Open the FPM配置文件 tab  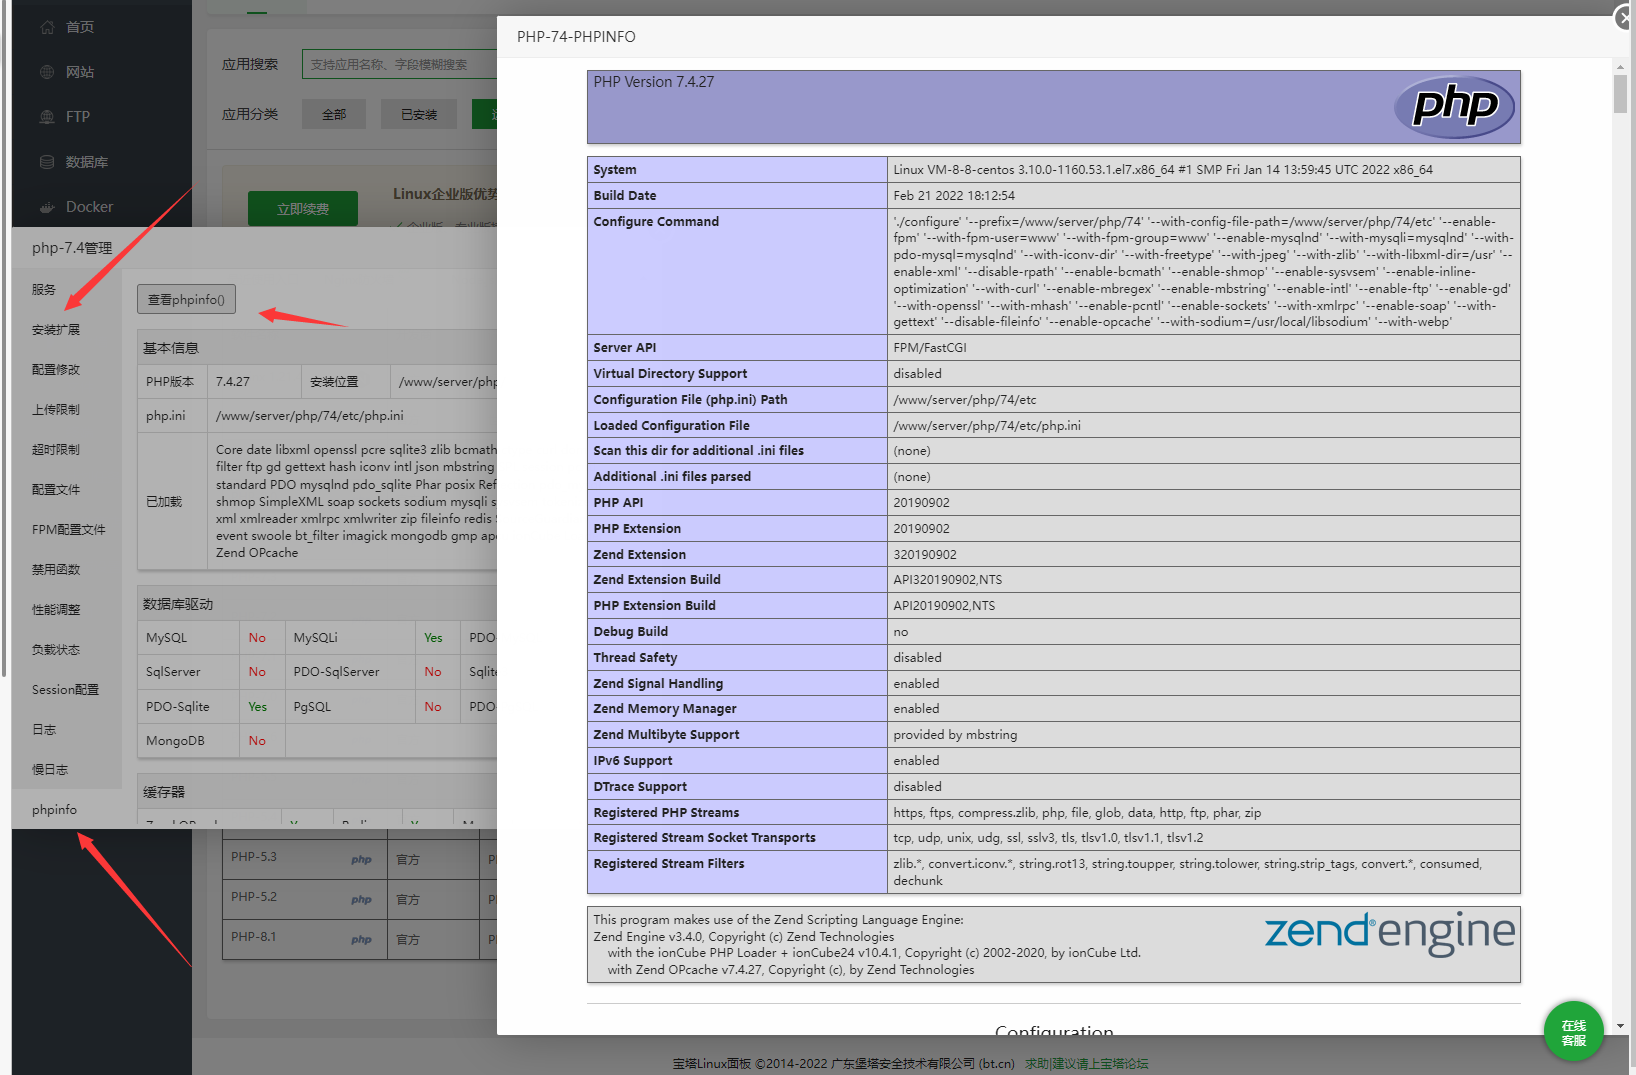(68, 530)
